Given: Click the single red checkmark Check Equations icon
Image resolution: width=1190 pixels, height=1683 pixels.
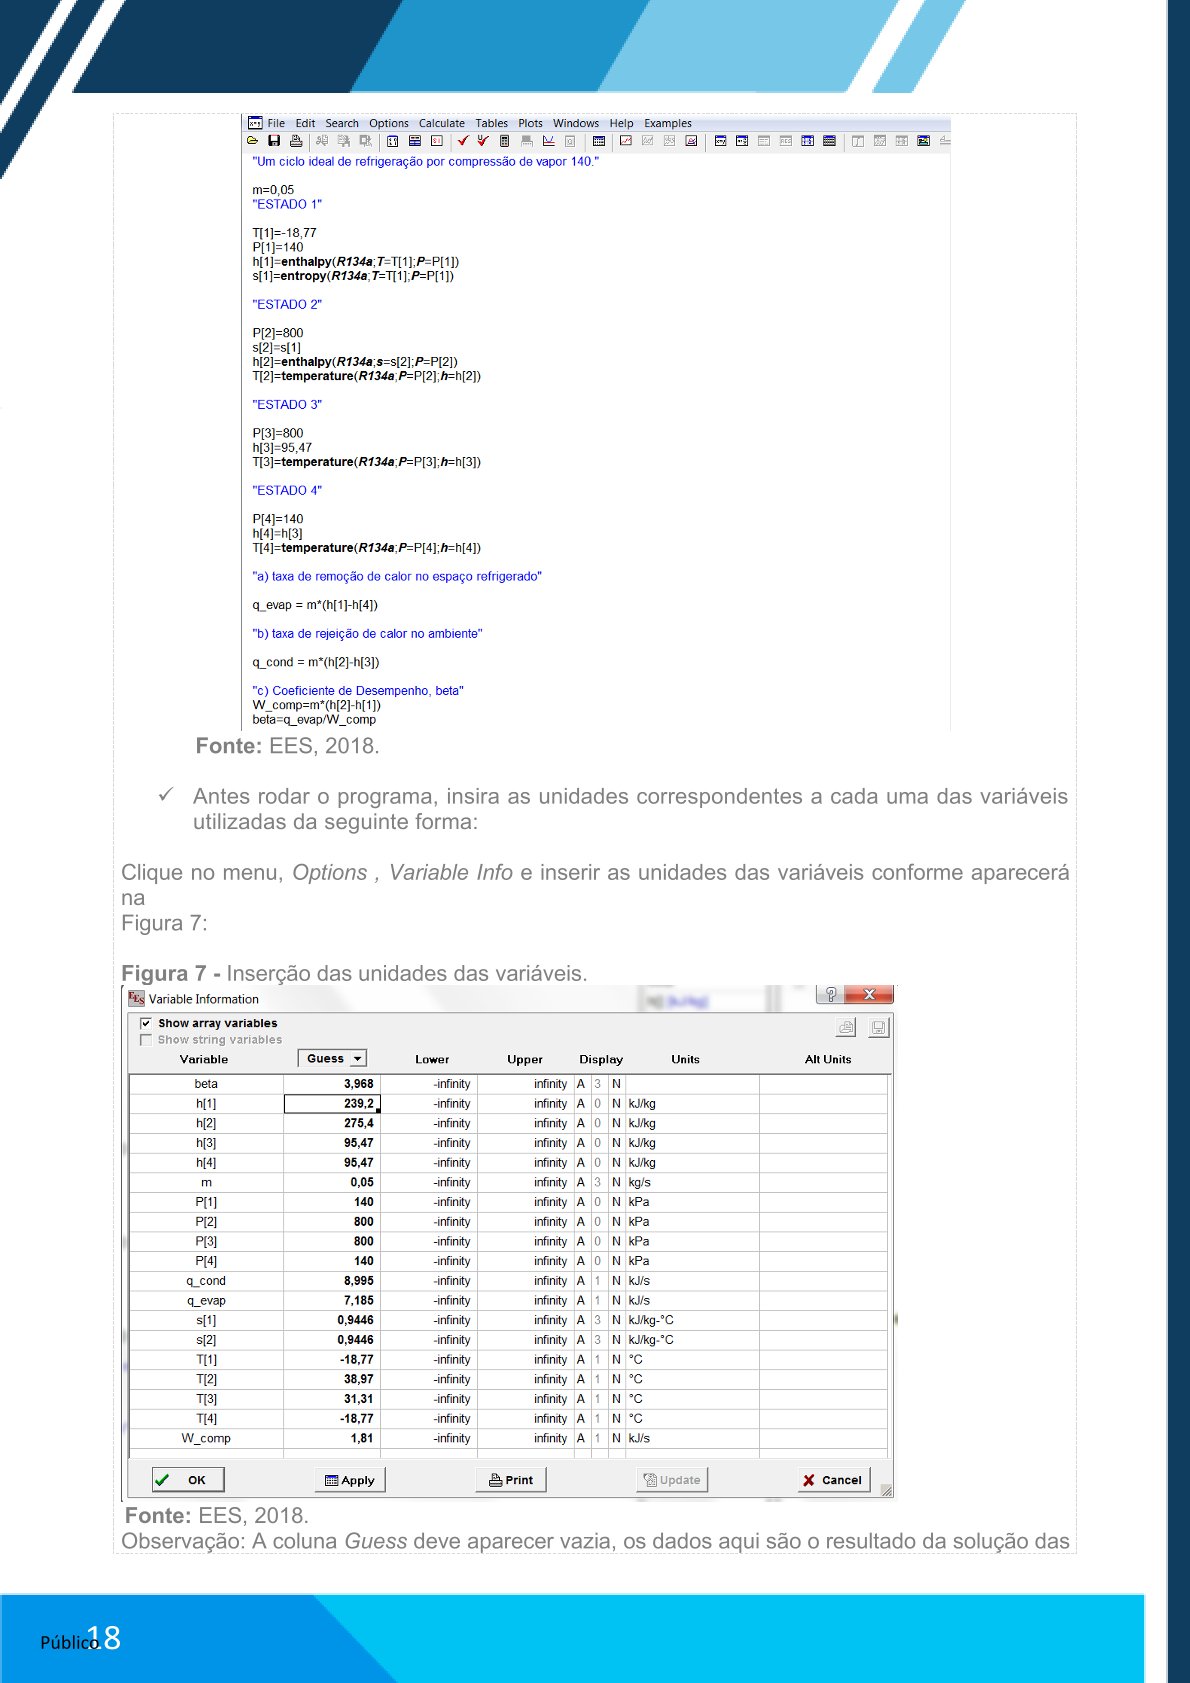Looking at the screenshot, I should click(463, 141).
